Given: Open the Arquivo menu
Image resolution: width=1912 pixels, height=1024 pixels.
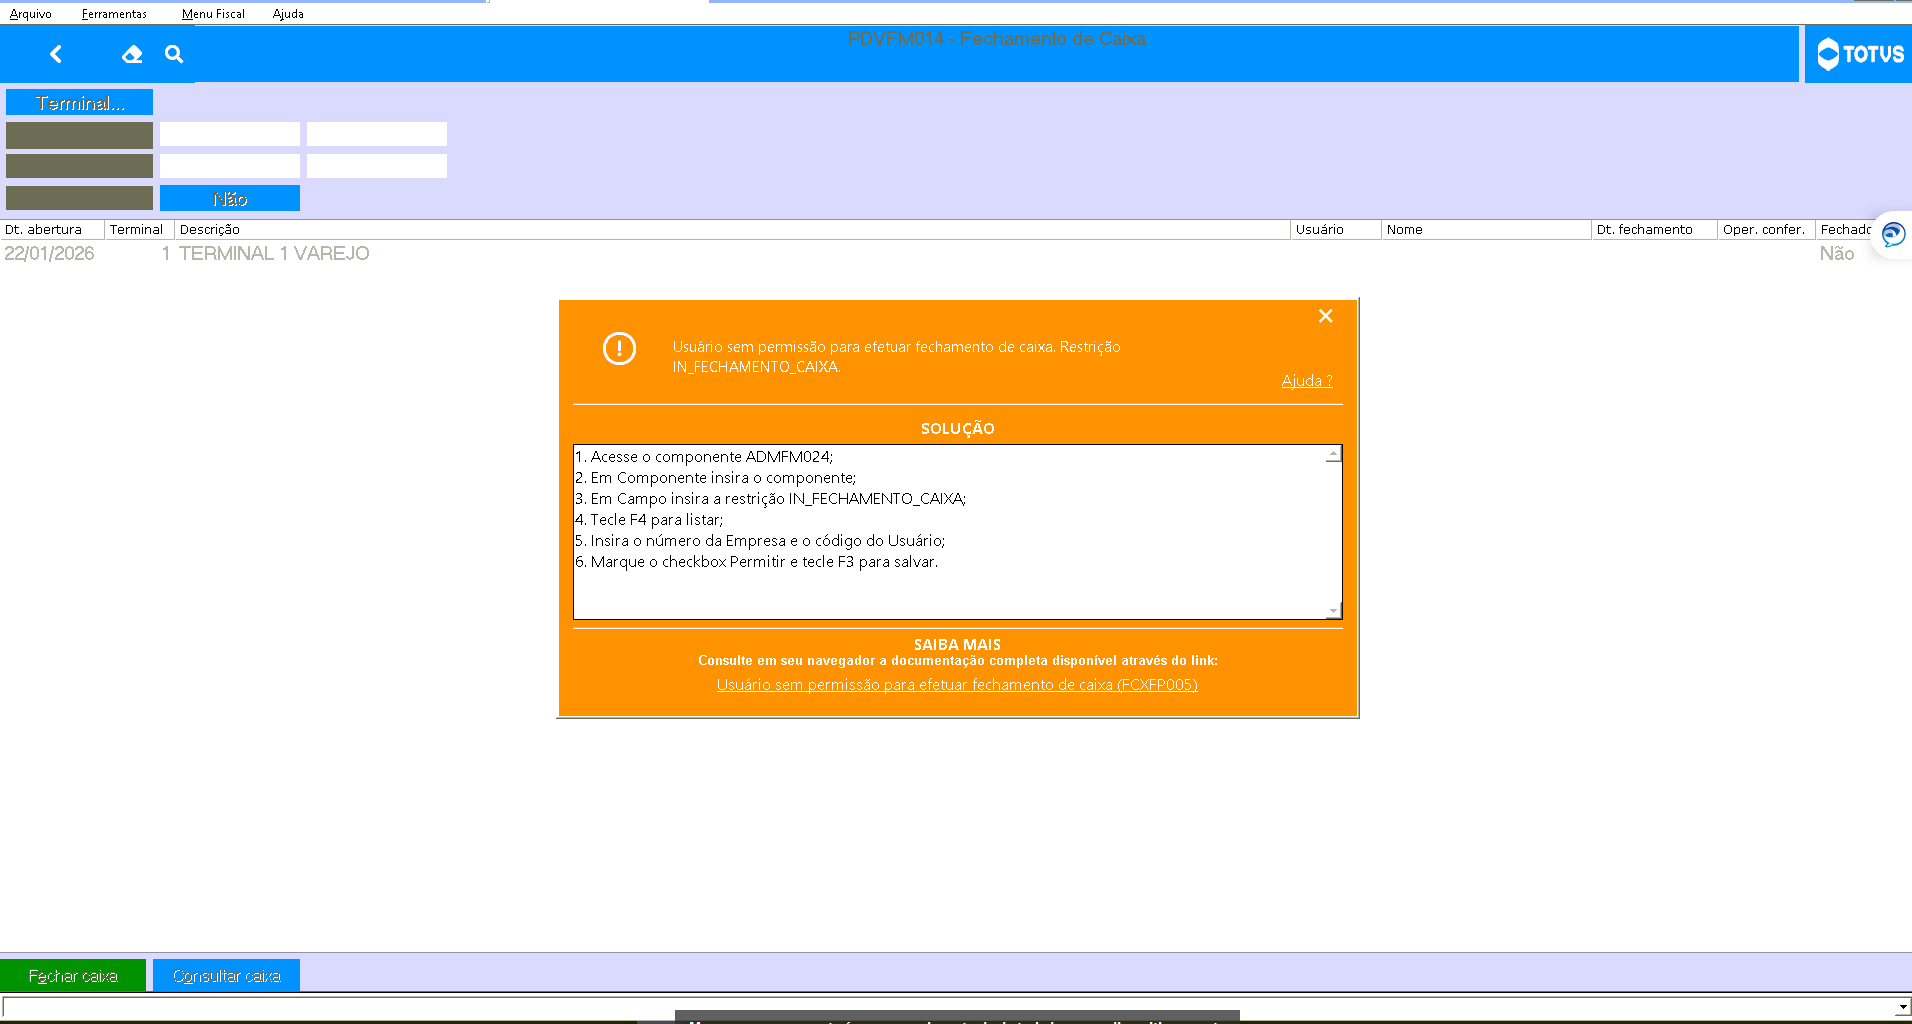Looking at the screenshot, I should pos(31,14).
